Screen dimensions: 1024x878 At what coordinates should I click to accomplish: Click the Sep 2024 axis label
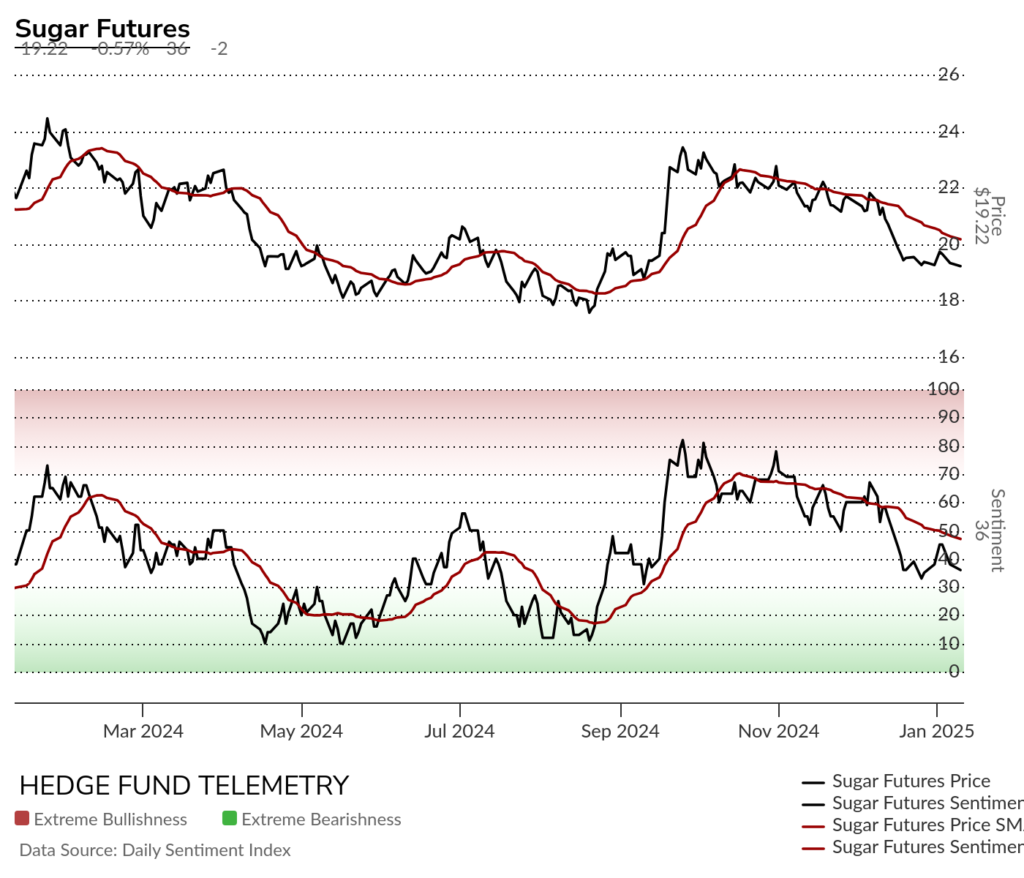click(x=620, y=731)
